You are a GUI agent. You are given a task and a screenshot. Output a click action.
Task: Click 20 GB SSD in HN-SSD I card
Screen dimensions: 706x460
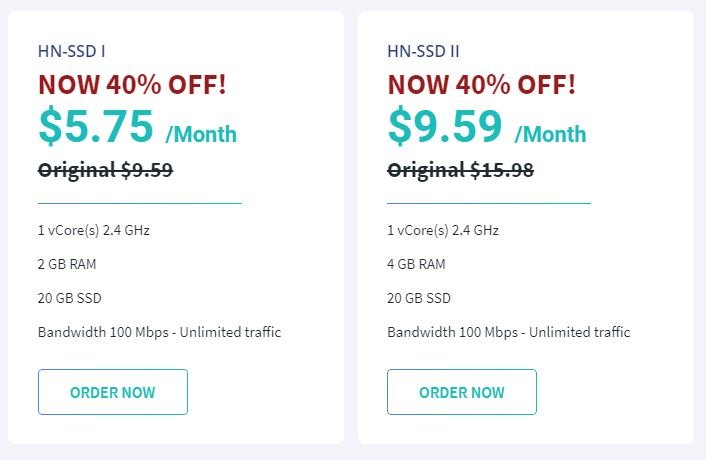point(70,298)
